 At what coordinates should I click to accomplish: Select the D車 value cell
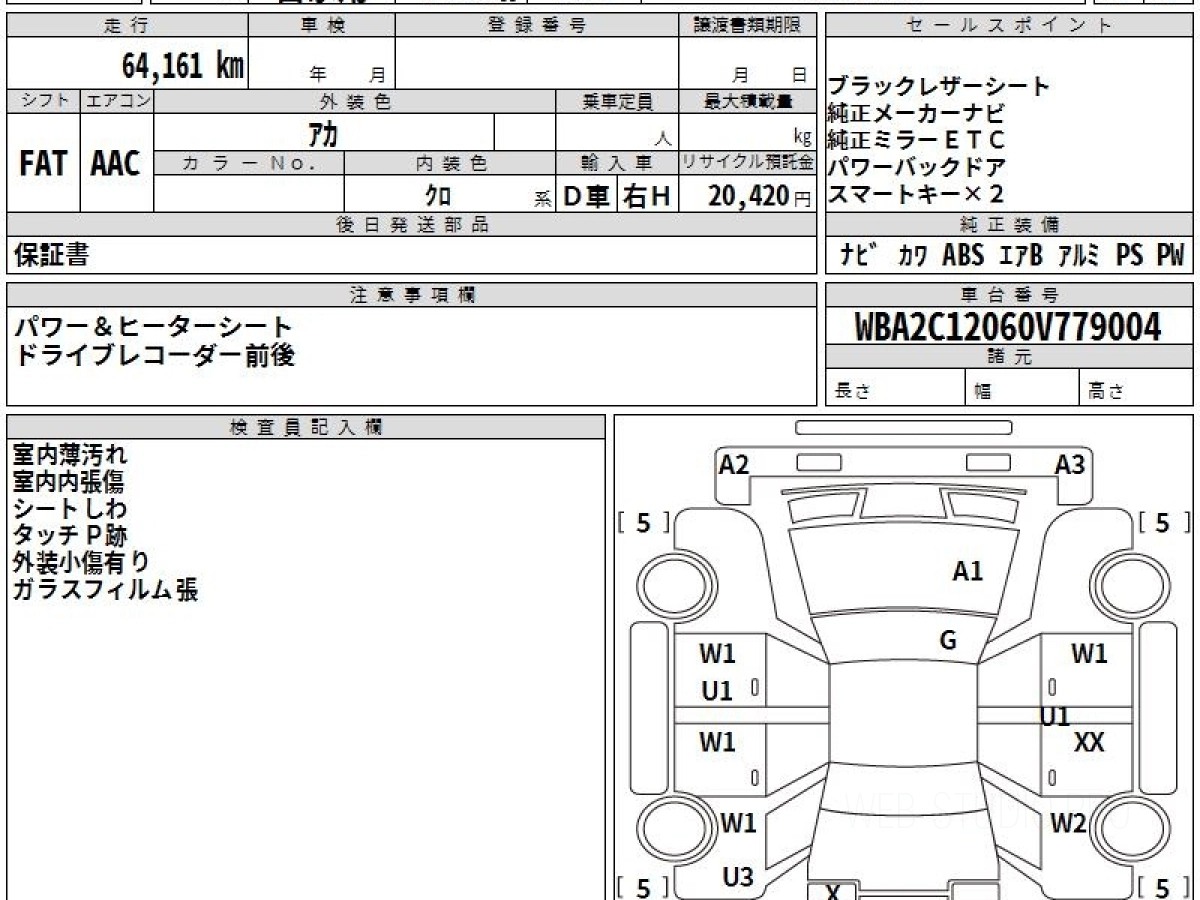pyautogui.click(x=587, y=194)
